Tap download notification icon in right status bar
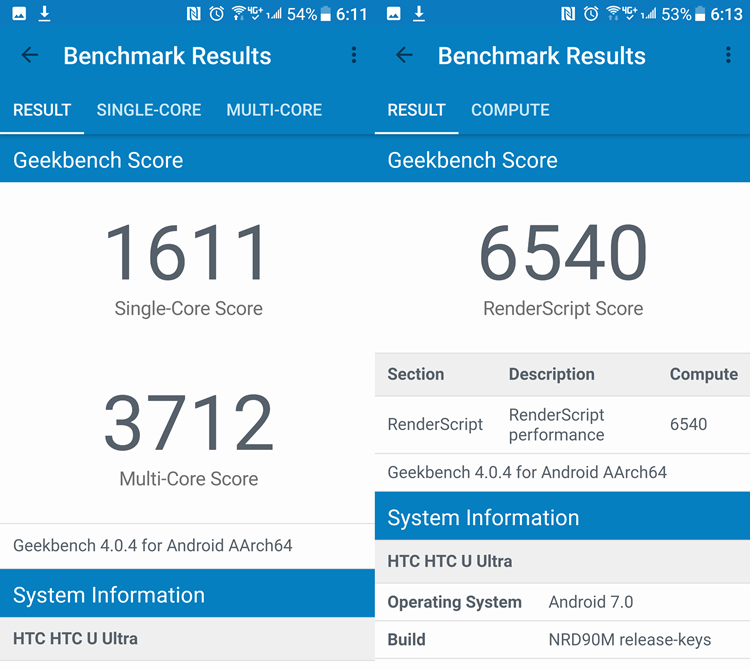 [x=419, y=14]
